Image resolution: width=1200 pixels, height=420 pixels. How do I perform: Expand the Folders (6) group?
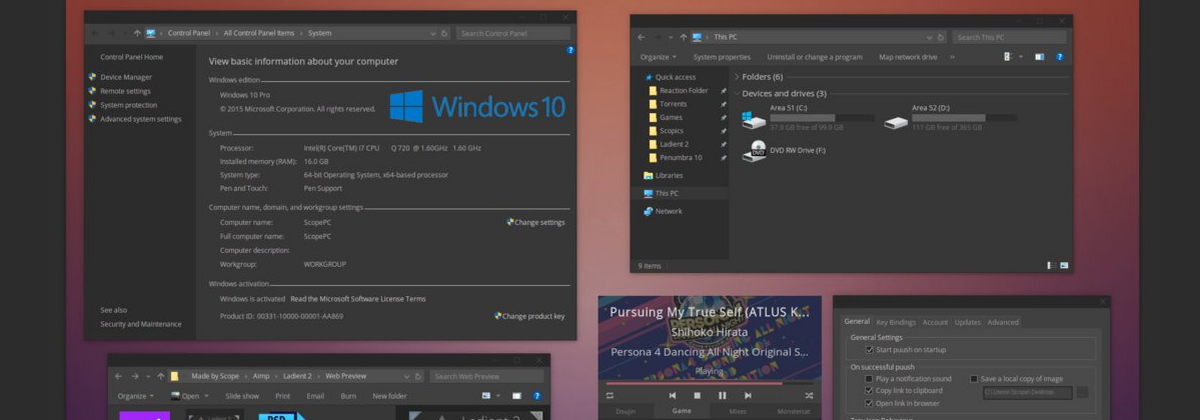pos(737,76)
